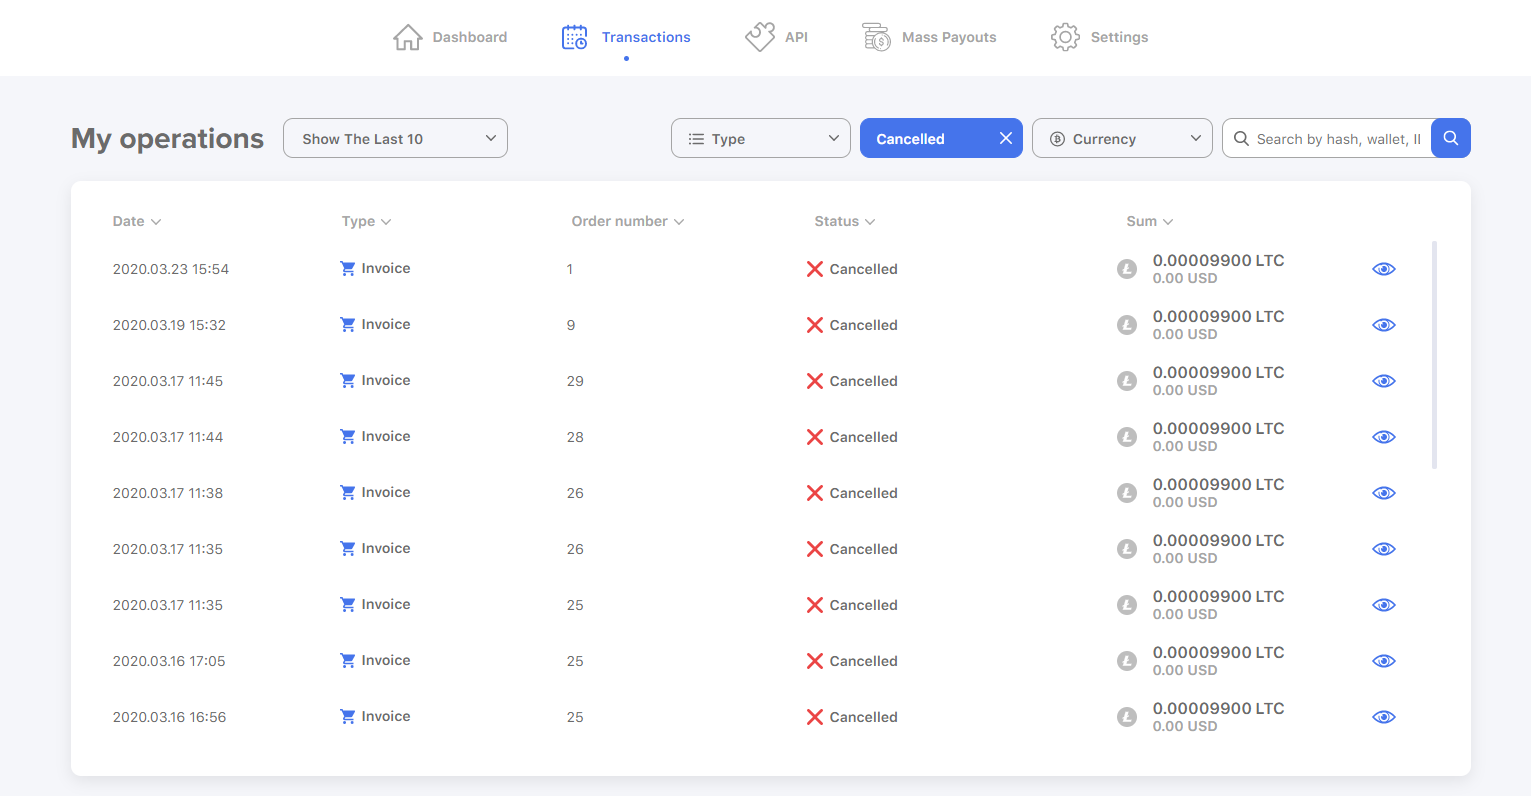The width and height of the screenshot is (1531, 796).
Task: Go to the Dashboard tab
Action: coord(450,37)
